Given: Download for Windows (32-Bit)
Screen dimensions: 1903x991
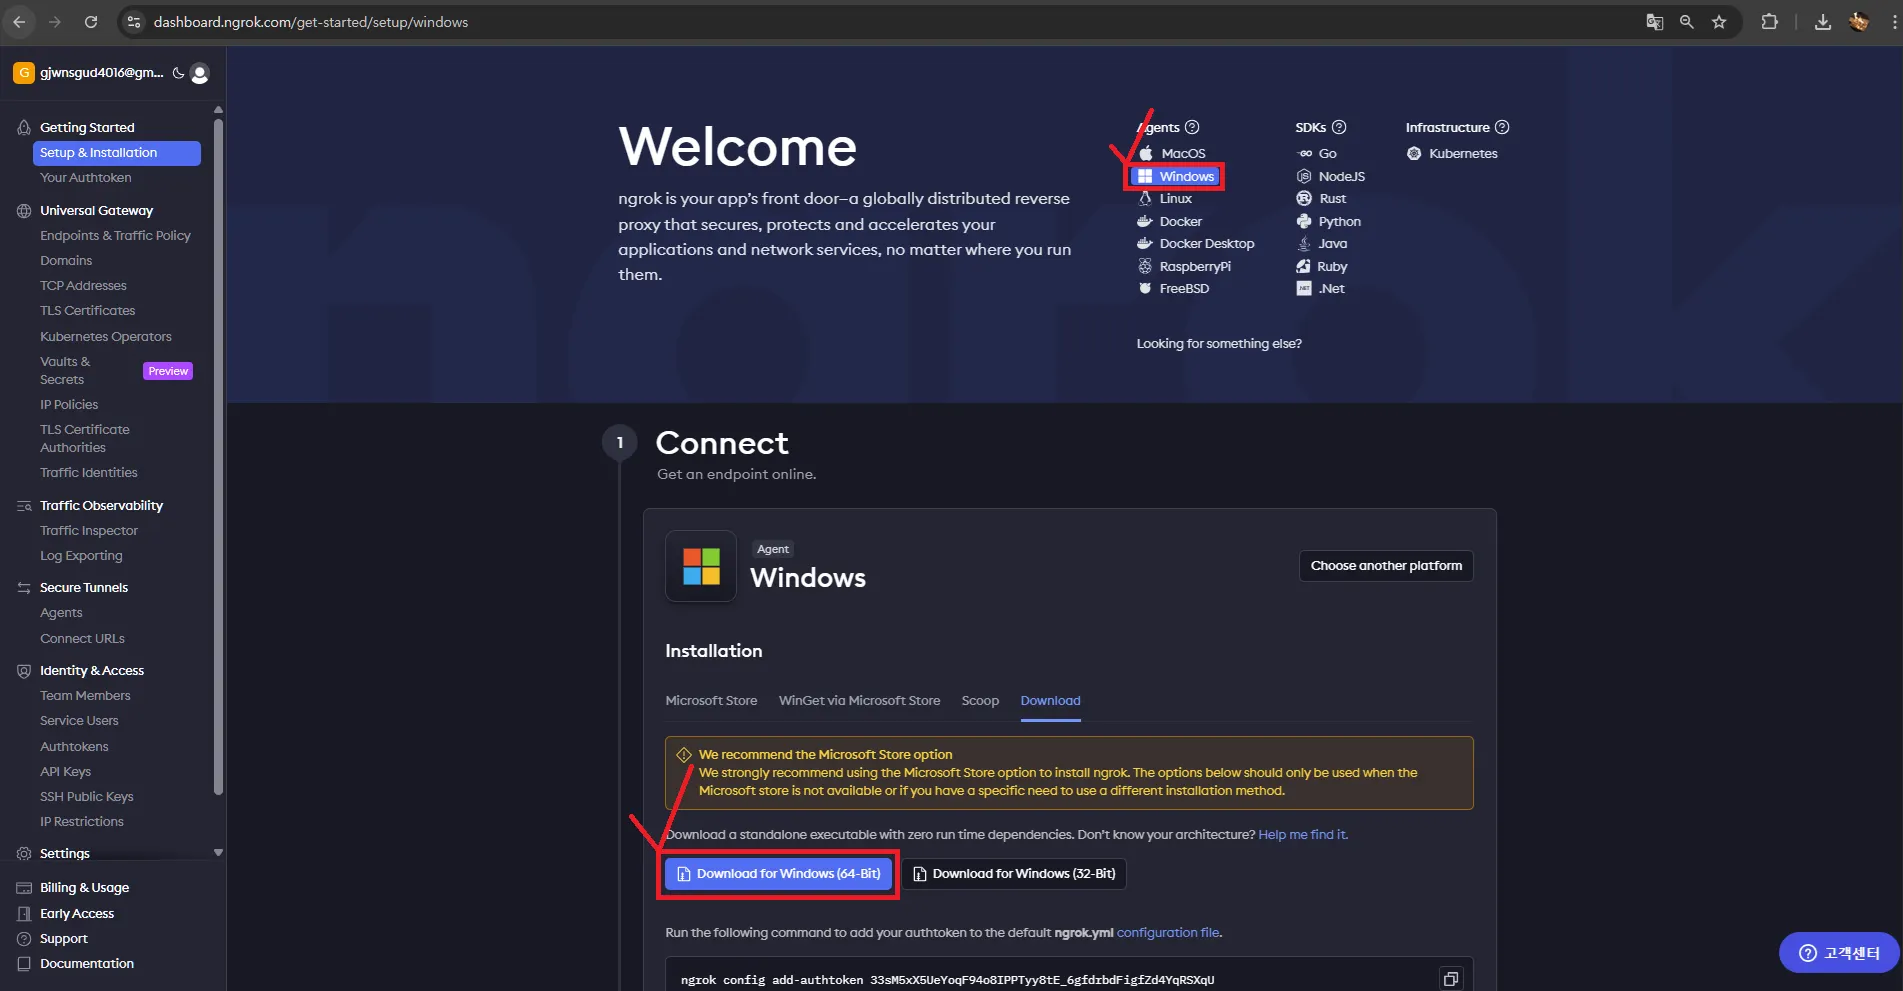Looking at the screenshot, I should [1014, 873].
